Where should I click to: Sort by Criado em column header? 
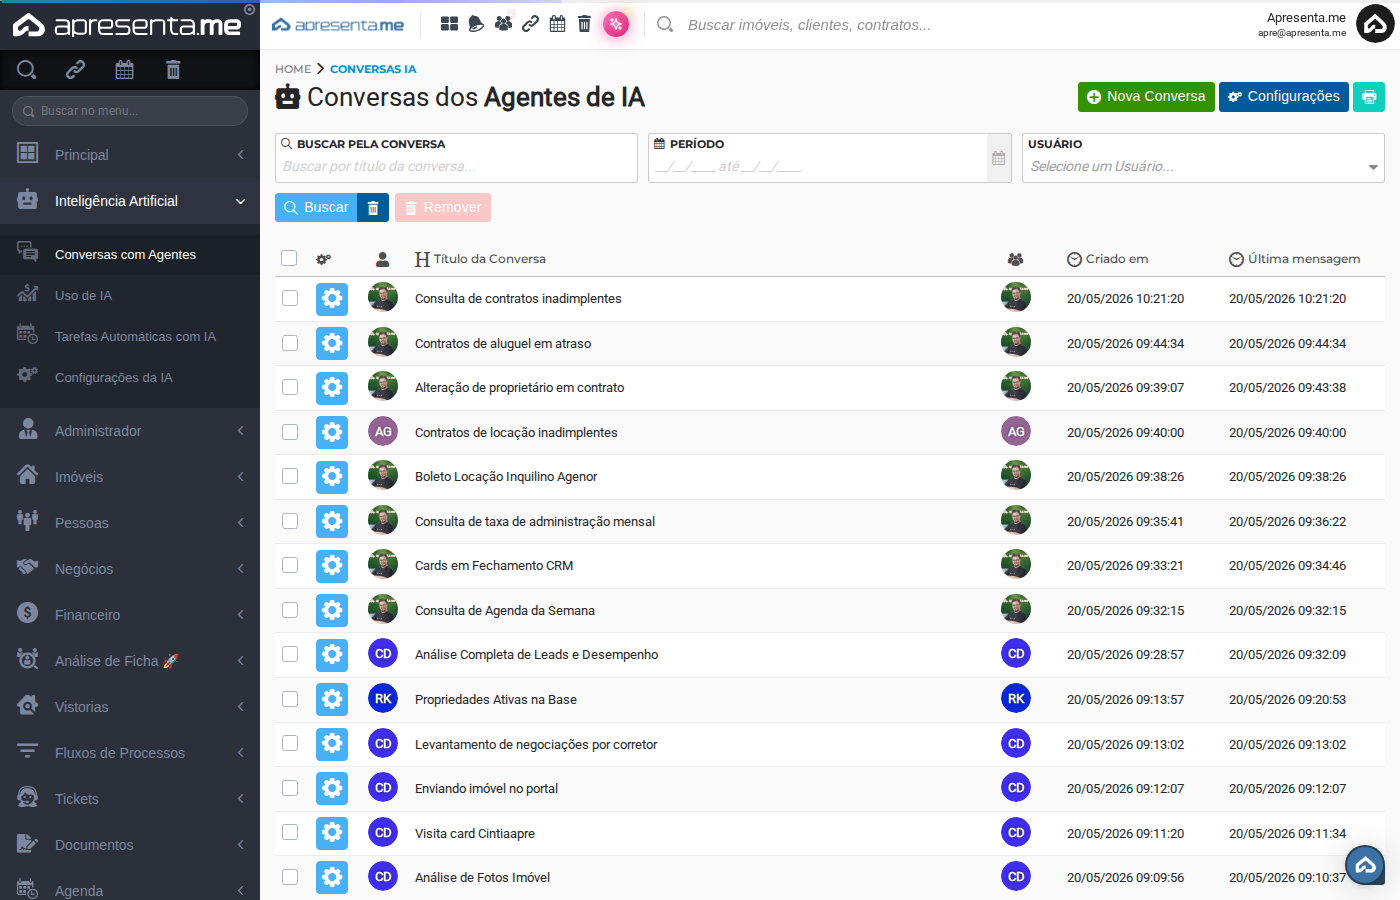(1108, 259)
